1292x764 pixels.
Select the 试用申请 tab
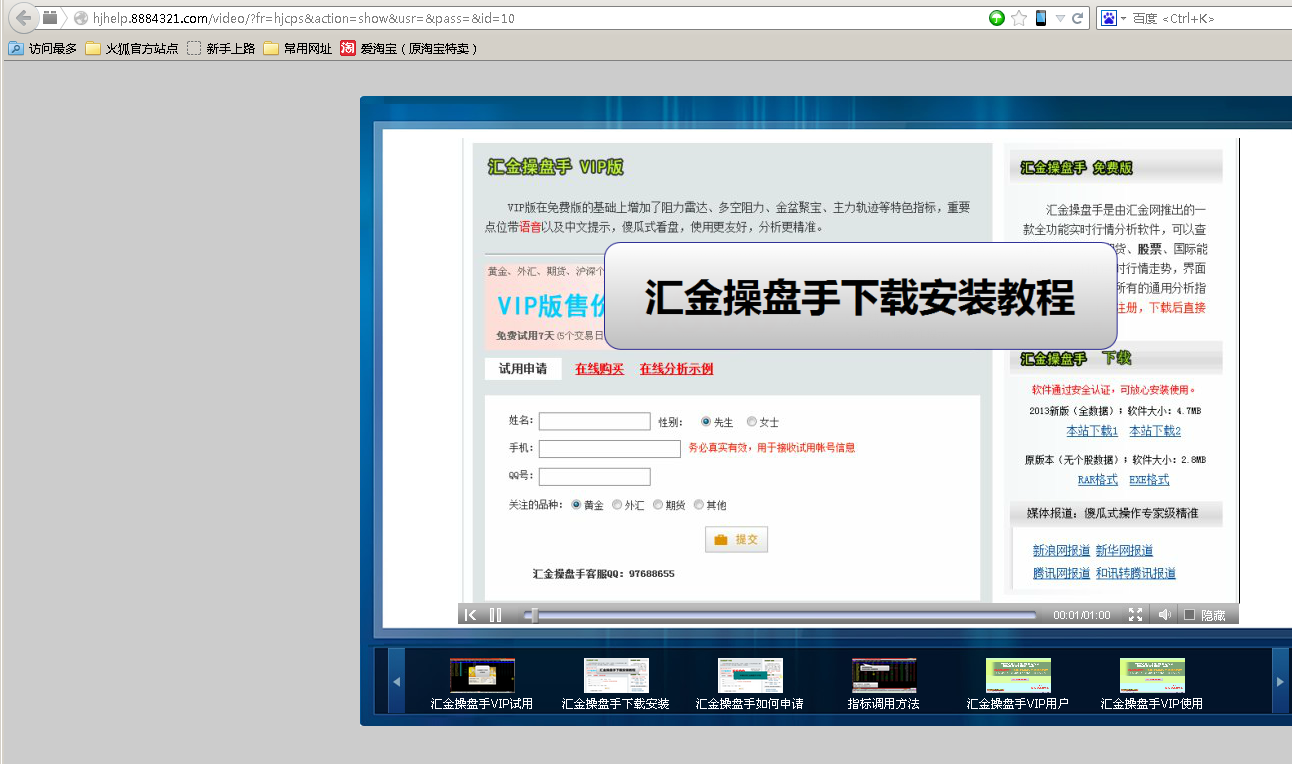click(x=523, y=369)
